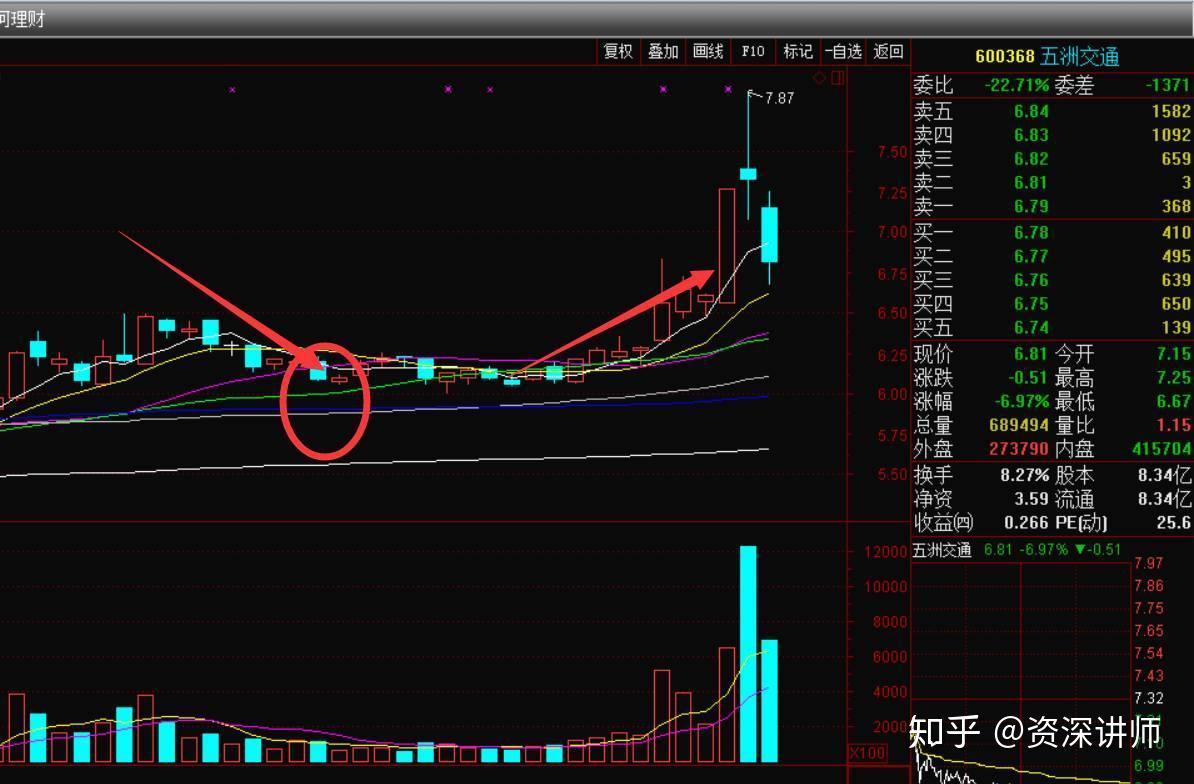The width and height of the screenshot is (1194, 784).
Task: Open the 叠加 overlay option
Action: coord(662,52)
